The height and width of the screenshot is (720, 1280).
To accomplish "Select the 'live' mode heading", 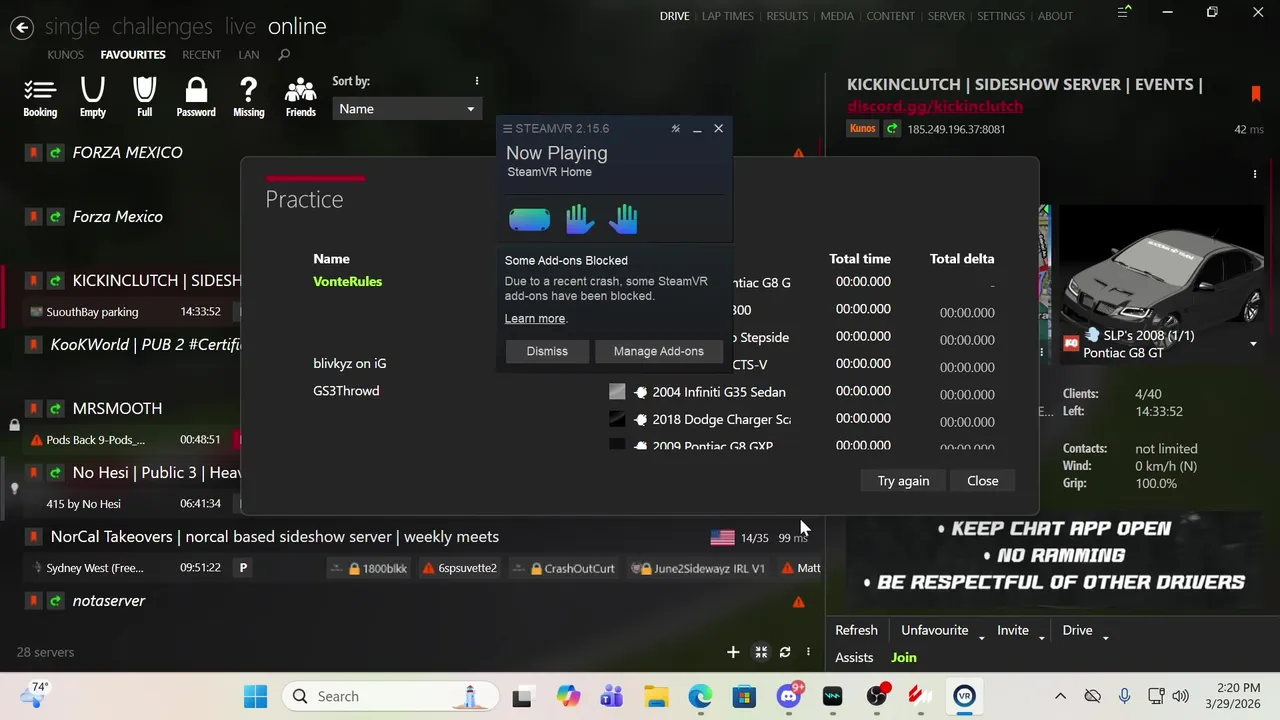I will tap(240, 27).
